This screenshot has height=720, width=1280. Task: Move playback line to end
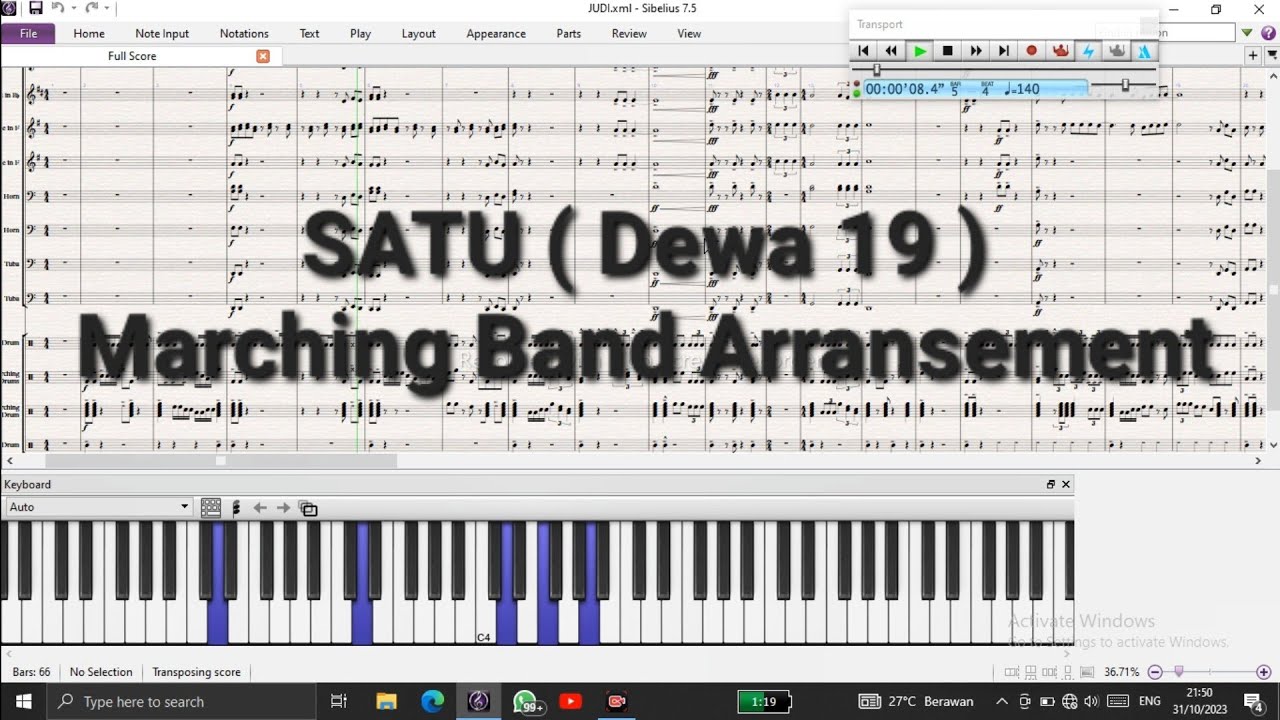(x=1004, y=51)
